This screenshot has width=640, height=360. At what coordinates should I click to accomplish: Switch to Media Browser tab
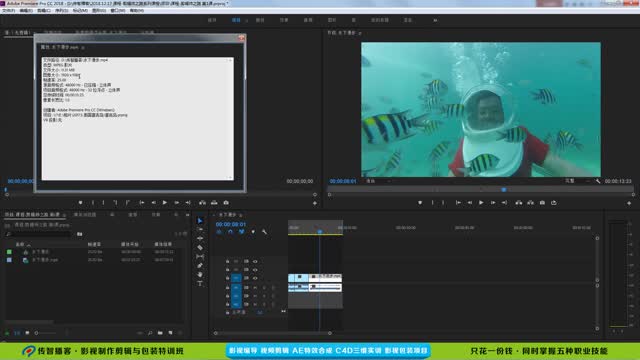85,215
